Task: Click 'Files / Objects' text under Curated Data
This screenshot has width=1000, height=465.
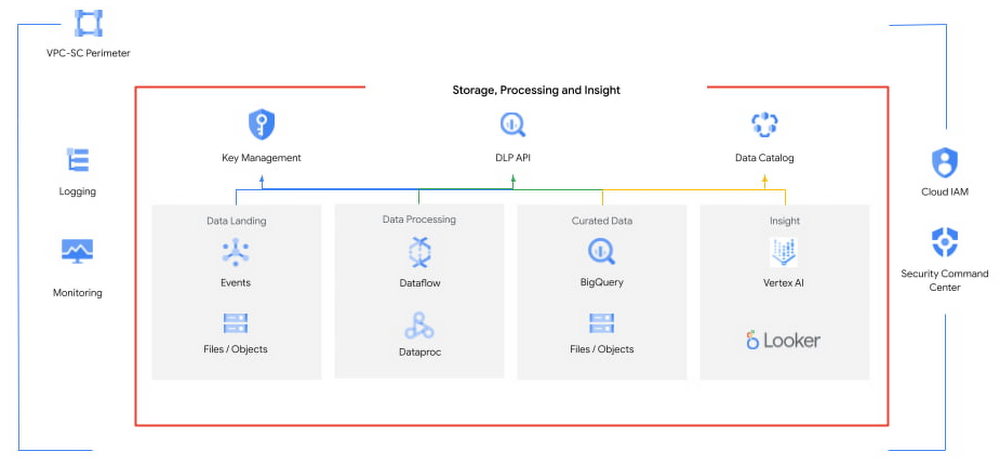Action: [x=601, y=349]
